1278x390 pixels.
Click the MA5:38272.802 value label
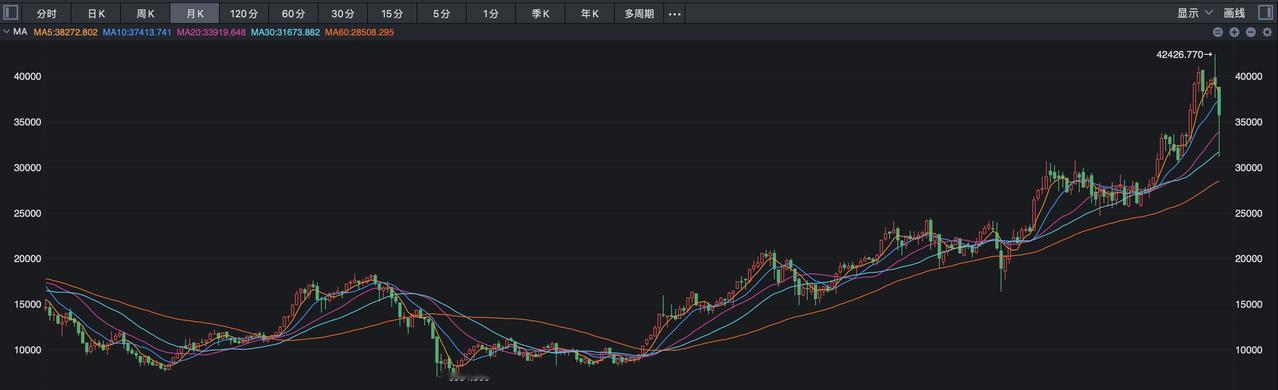pyautogui.click(x=66, y=32)
